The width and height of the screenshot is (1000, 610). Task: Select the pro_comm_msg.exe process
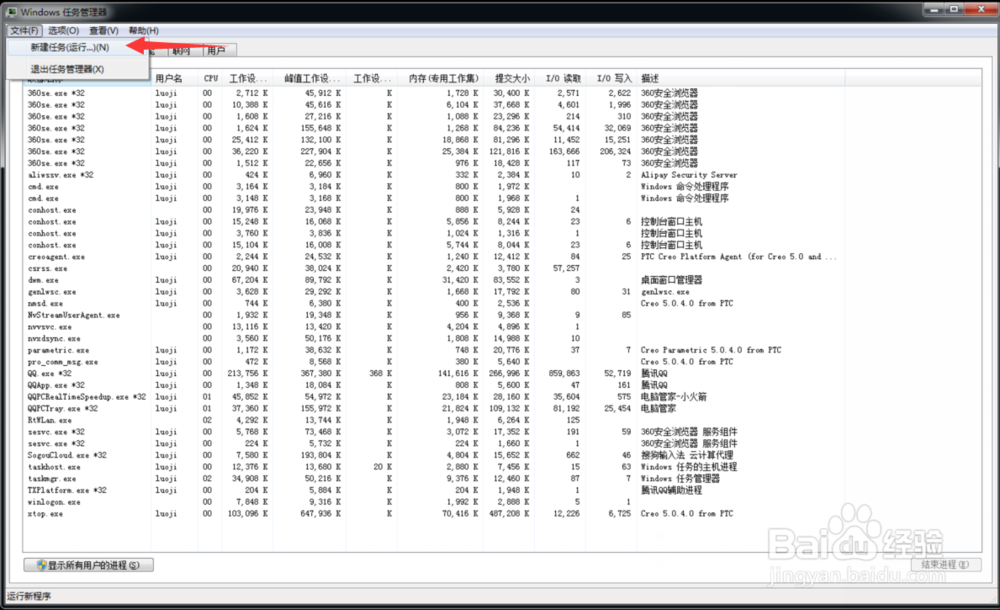point(62,362)
